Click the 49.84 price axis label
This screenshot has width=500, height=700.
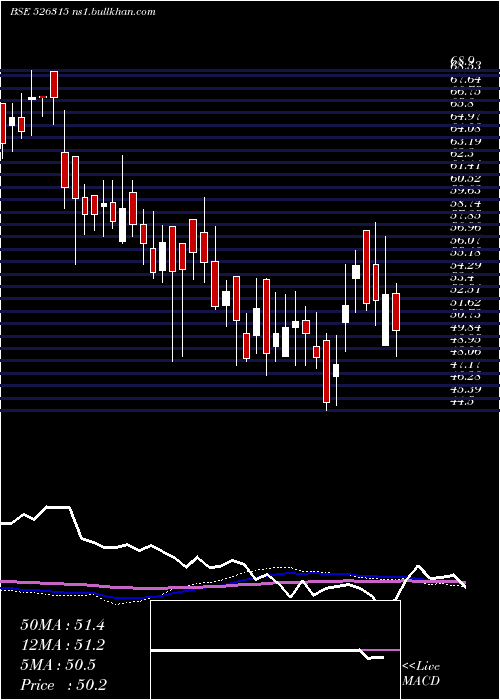[x=466, y=327]
